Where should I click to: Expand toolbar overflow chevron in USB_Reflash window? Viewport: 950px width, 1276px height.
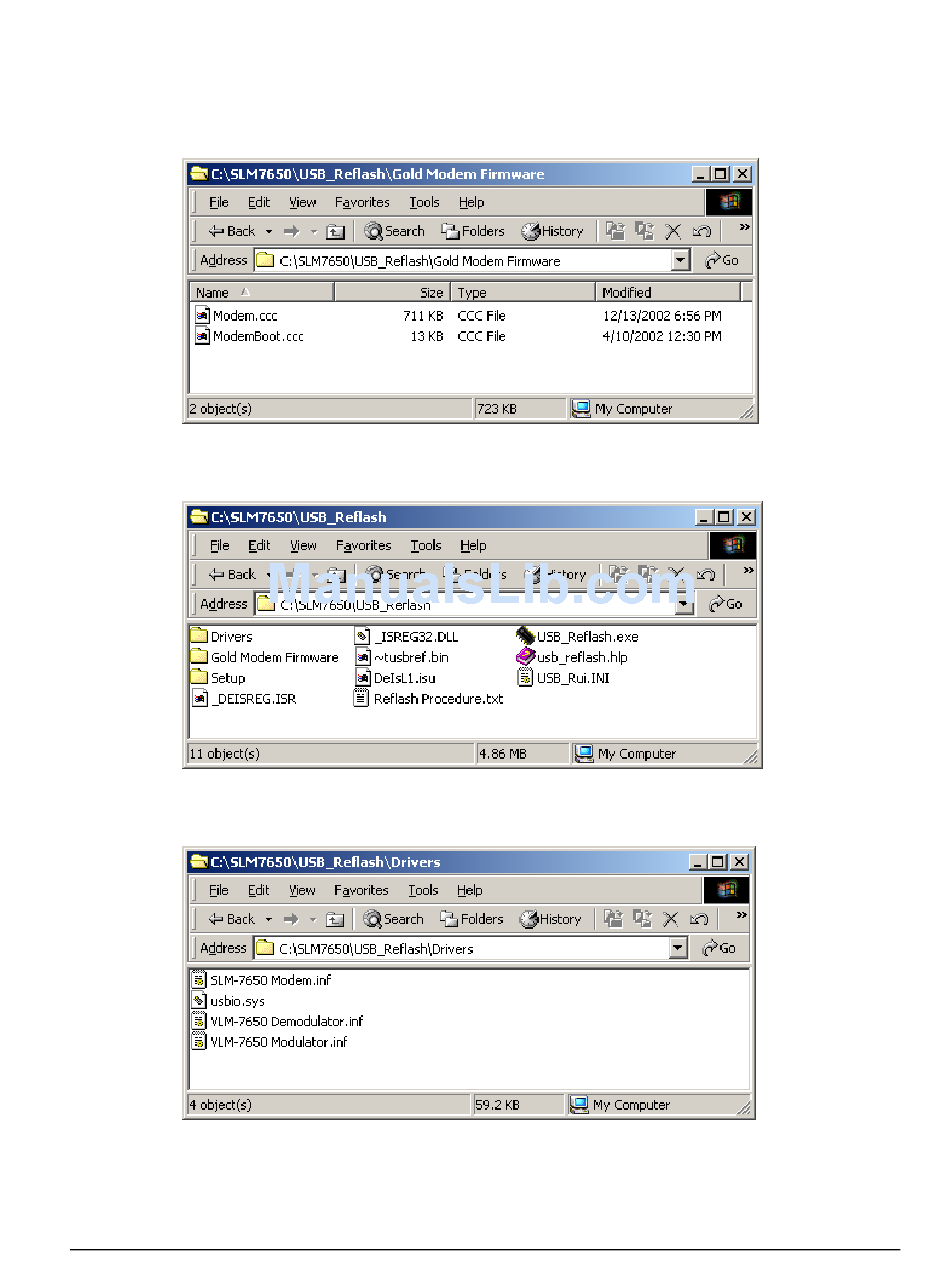tap(748, 571)
